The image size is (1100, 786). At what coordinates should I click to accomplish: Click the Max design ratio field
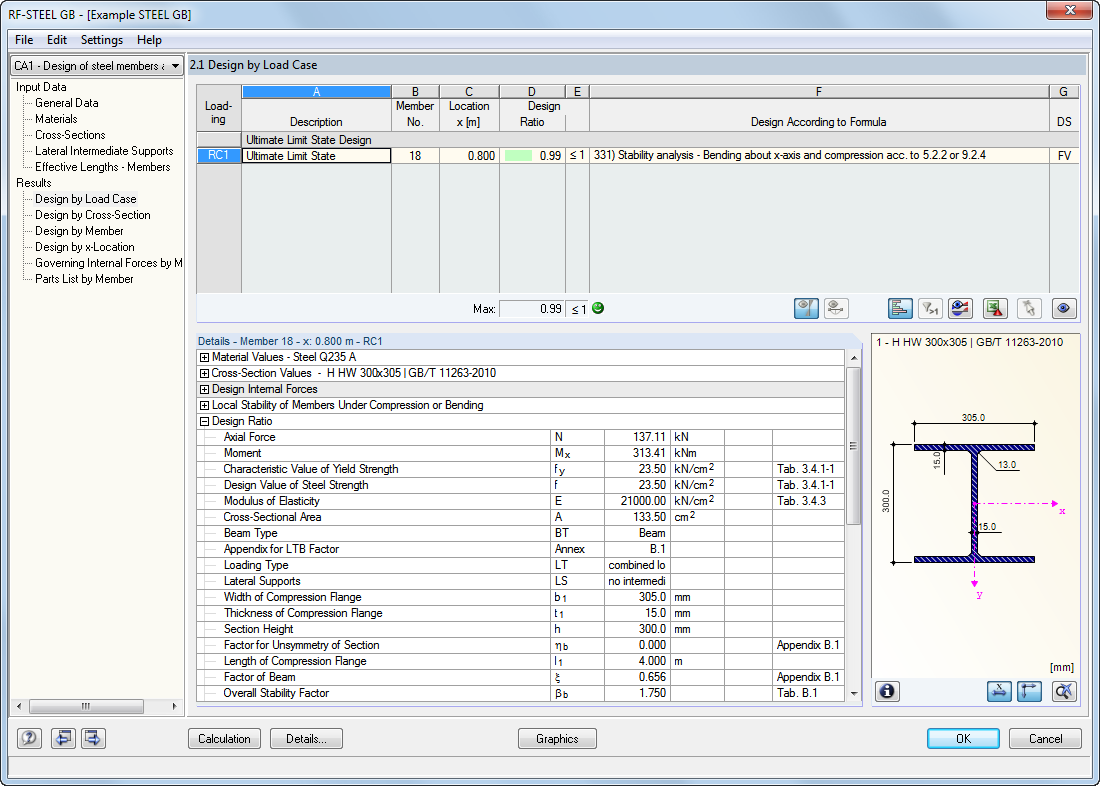tap(532, 309)
